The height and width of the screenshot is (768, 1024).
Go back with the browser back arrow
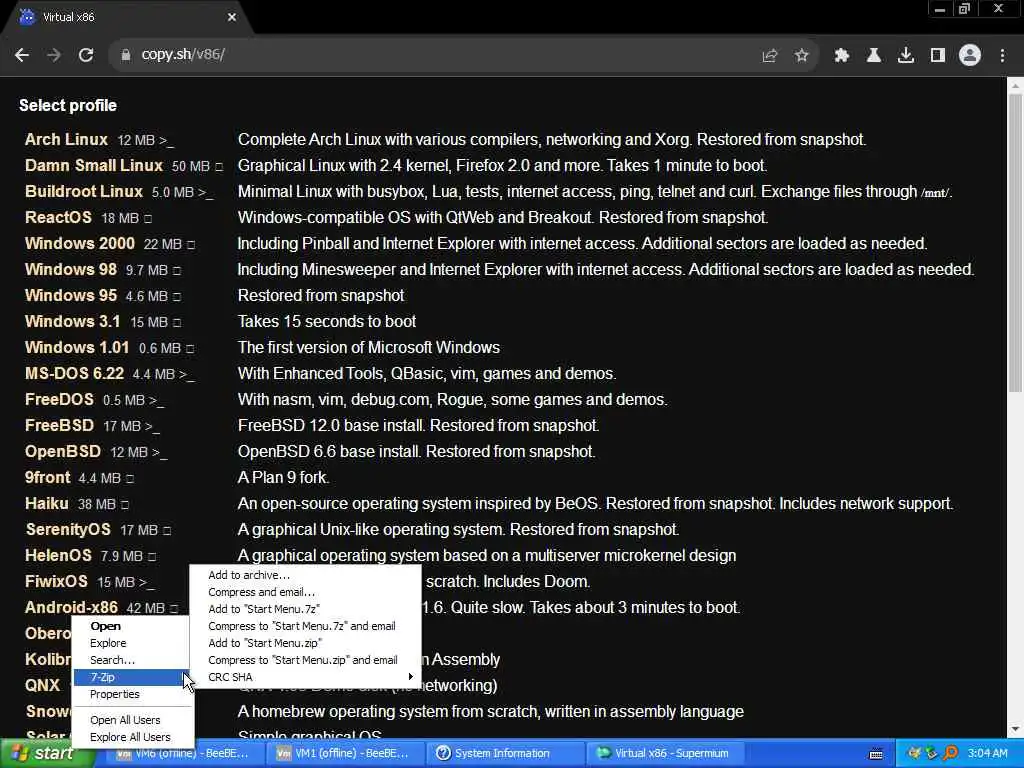point(22,55)
